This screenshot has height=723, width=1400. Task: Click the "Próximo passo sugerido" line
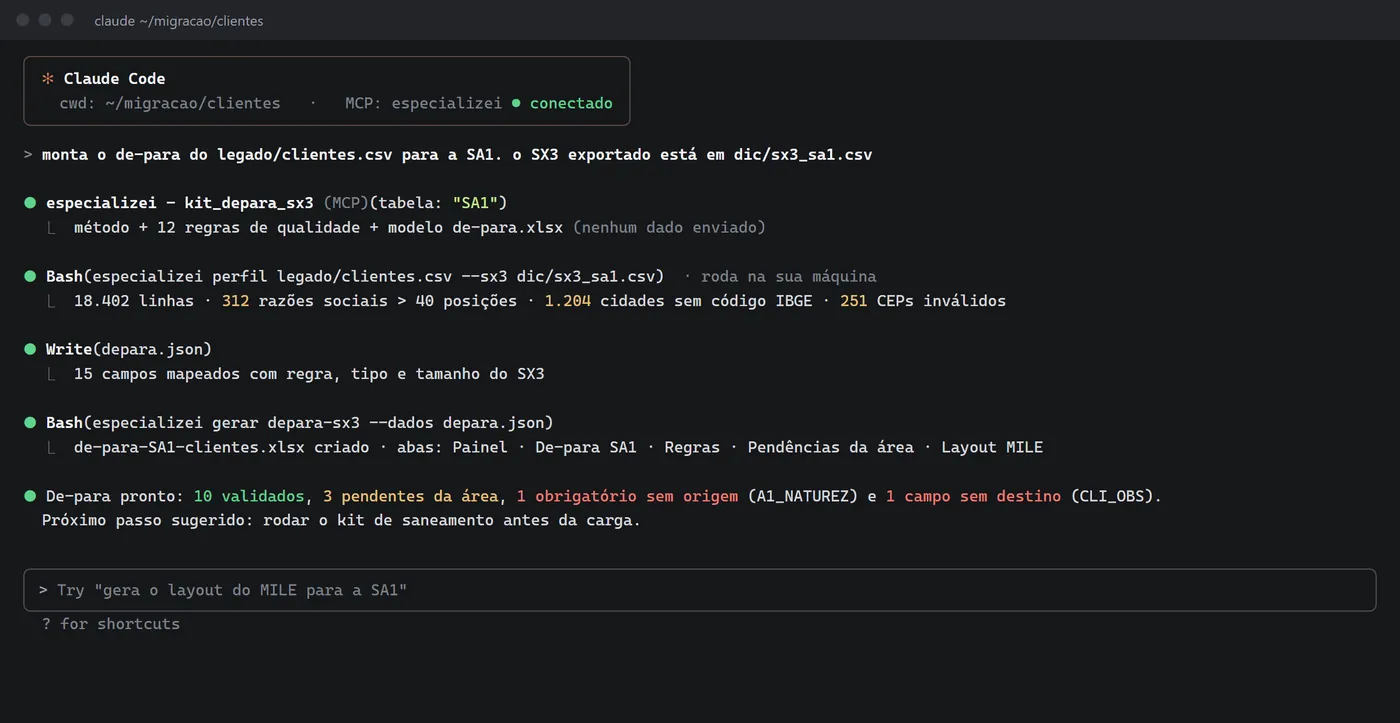341,520
